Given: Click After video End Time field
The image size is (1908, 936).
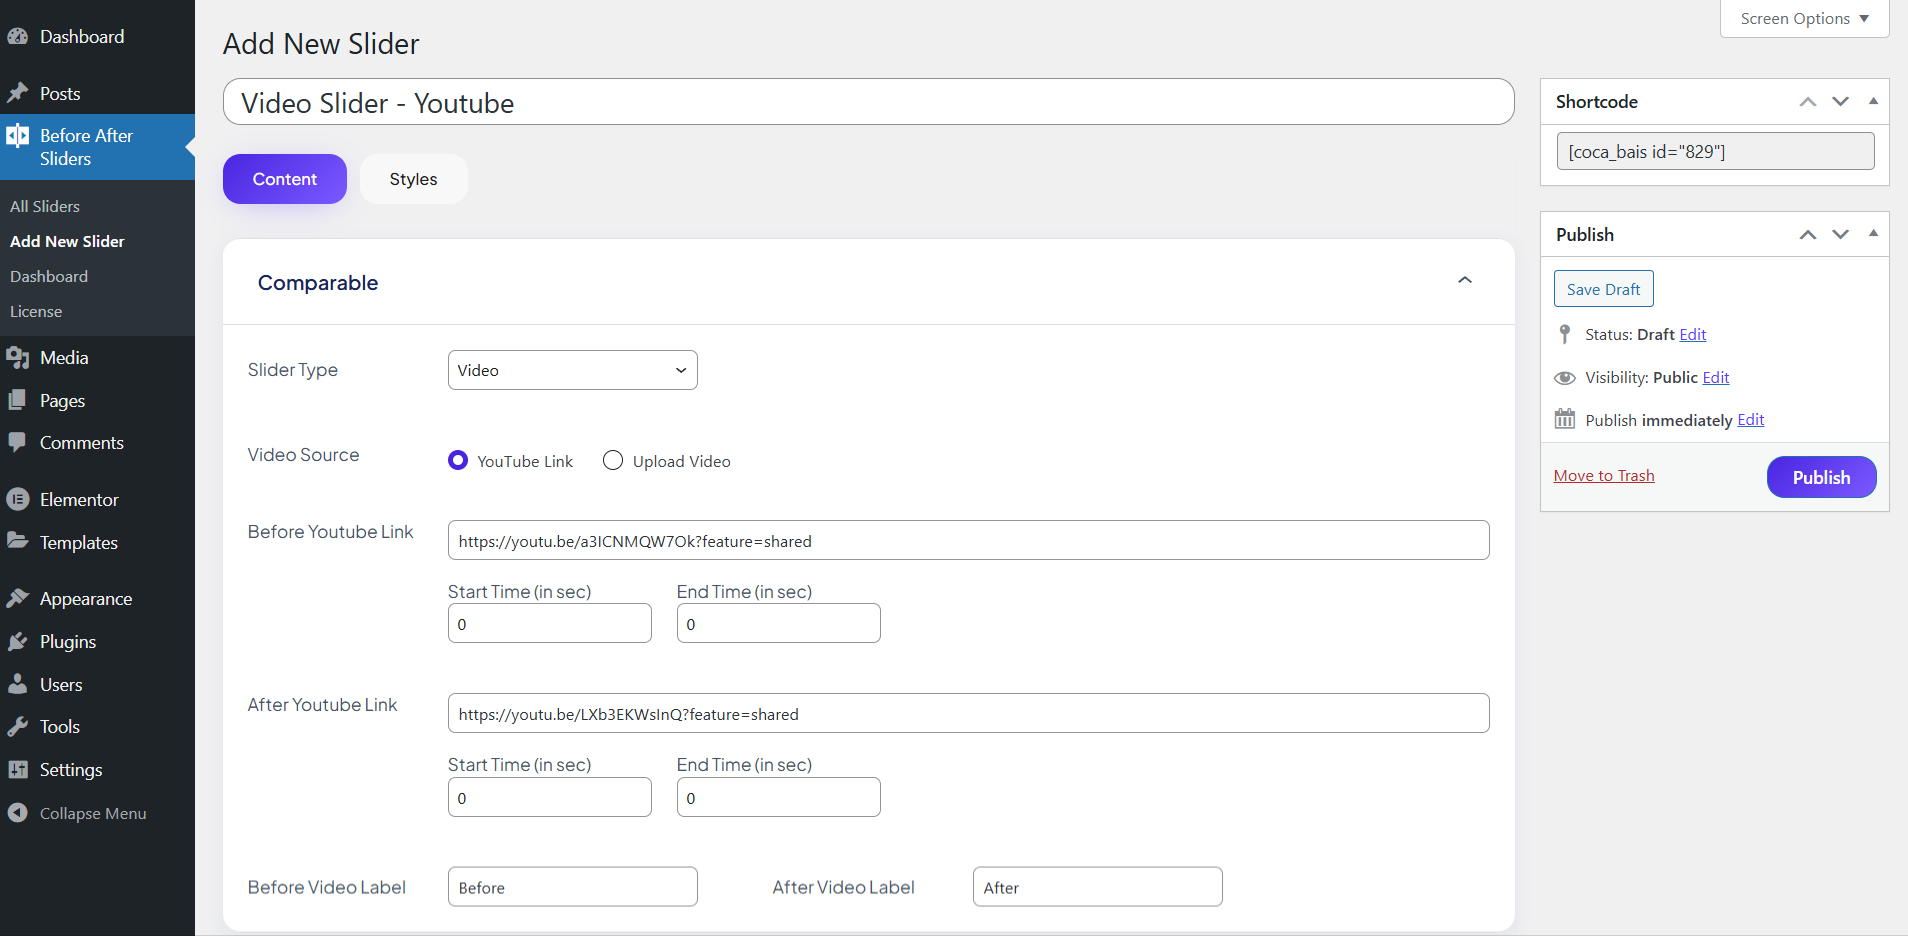Looking at the screenshot, I should tap(779, 797).
